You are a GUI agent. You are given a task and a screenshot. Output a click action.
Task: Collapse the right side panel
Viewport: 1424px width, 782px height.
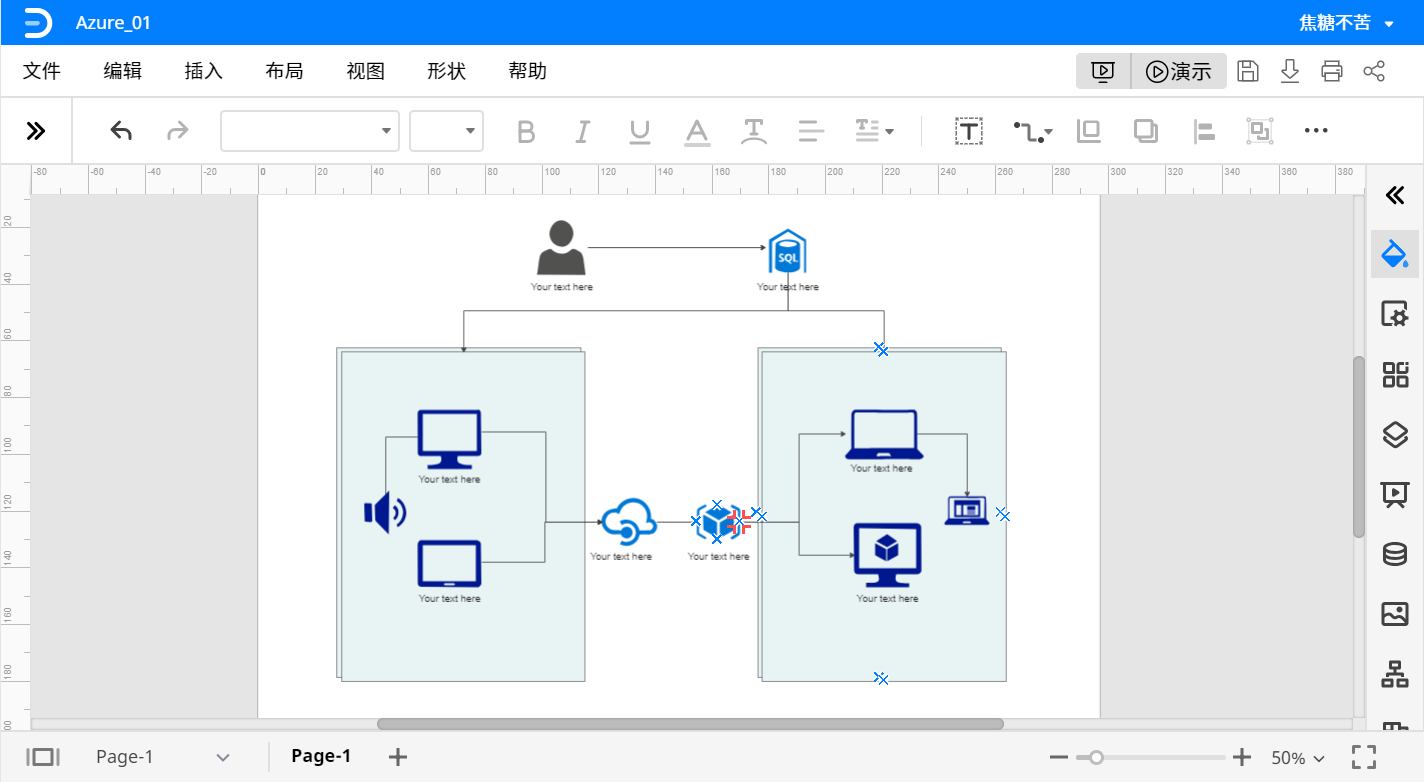(x=1395, y=195)
